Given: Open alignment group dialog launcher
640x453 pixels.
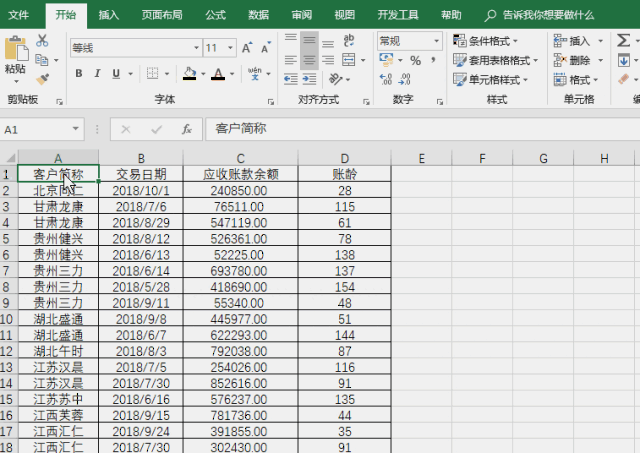Looking at the screenshot, I should [x=366, y=102].
